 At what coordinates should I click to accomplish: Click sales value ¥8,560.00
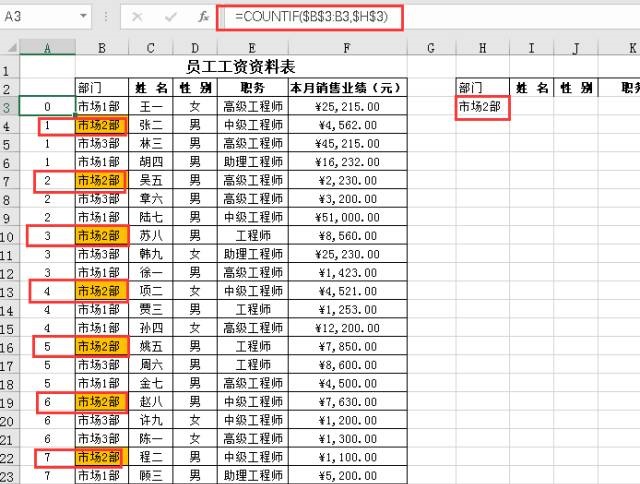click(347, 235)
